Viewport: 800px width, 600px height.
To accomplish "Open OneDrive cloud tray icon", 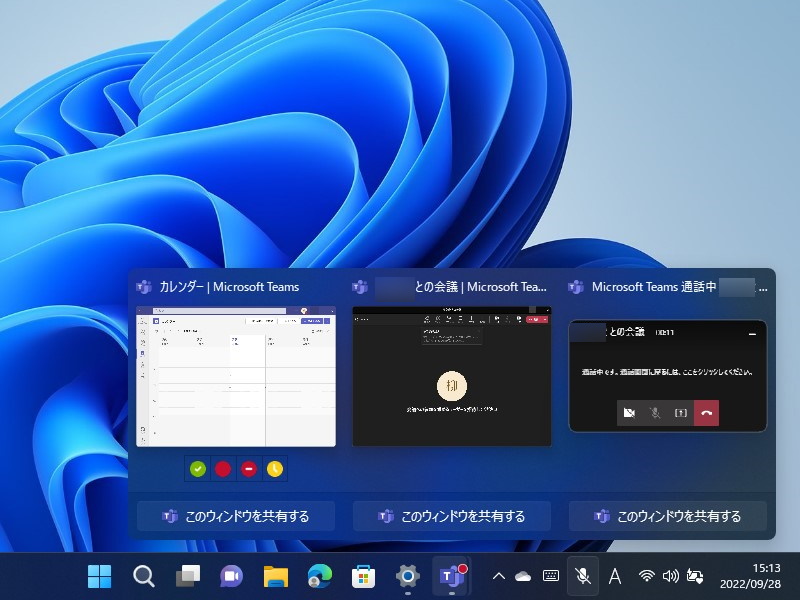I will point(523,577).
